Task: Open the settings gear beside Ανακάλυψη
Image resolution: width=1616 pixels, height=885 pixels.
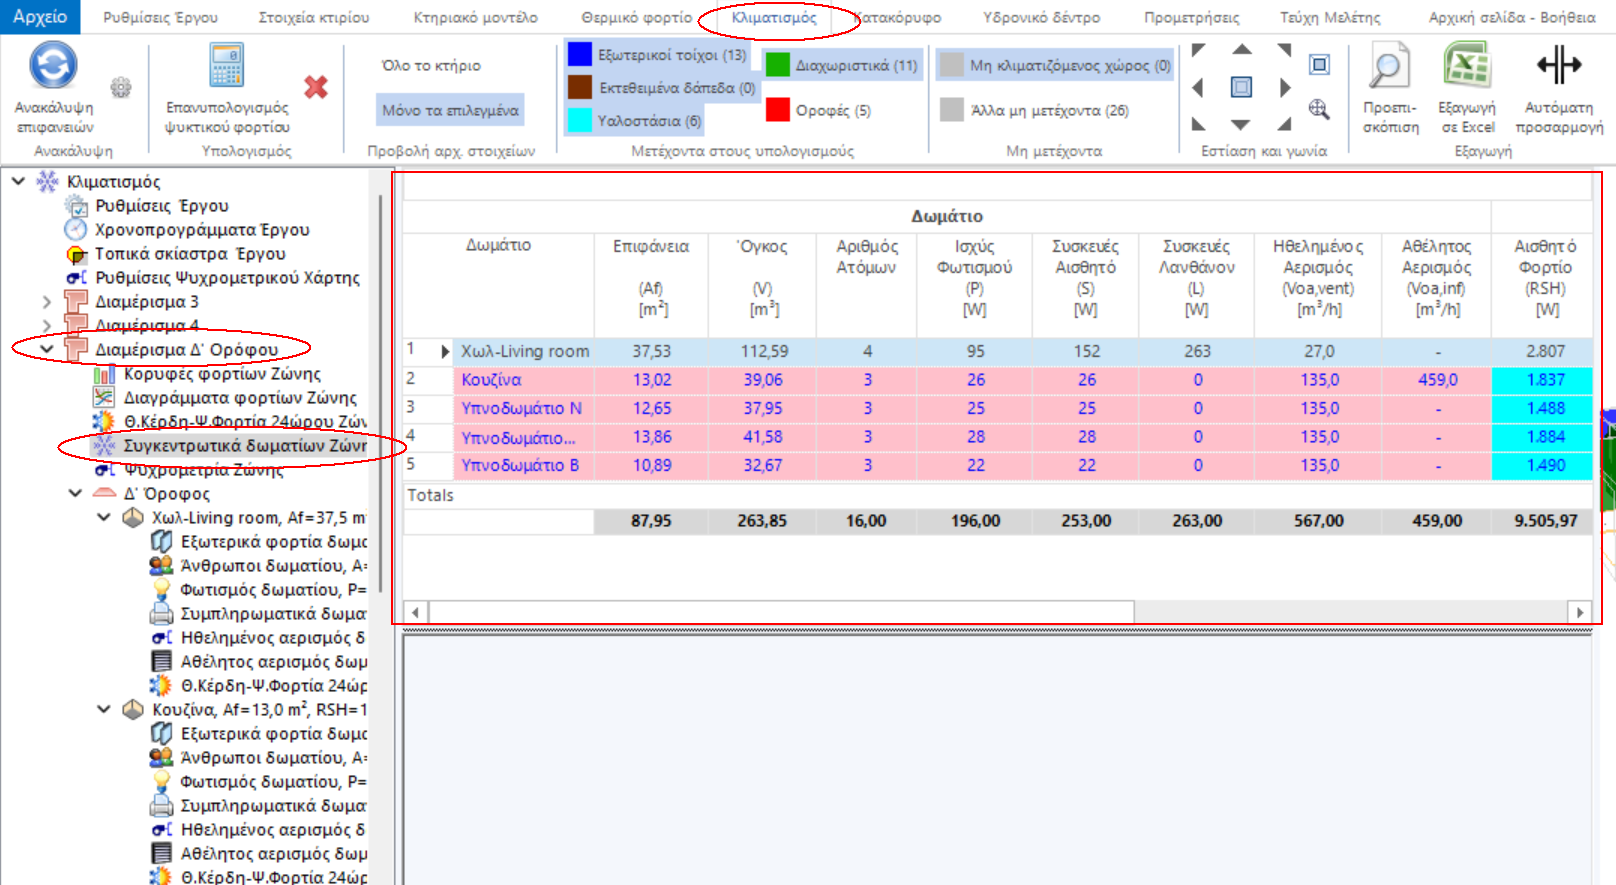Action: [x=121, y=88]
